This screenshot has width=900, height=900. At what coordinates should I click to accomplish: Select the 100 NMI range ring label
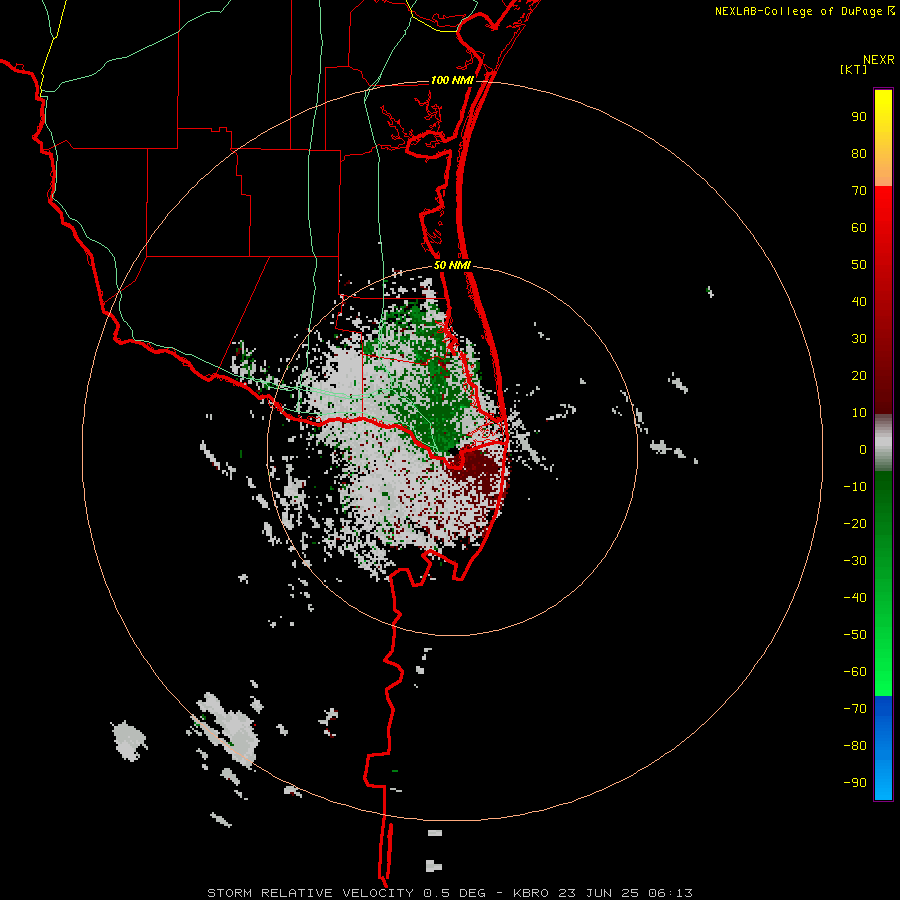(452, 80)
